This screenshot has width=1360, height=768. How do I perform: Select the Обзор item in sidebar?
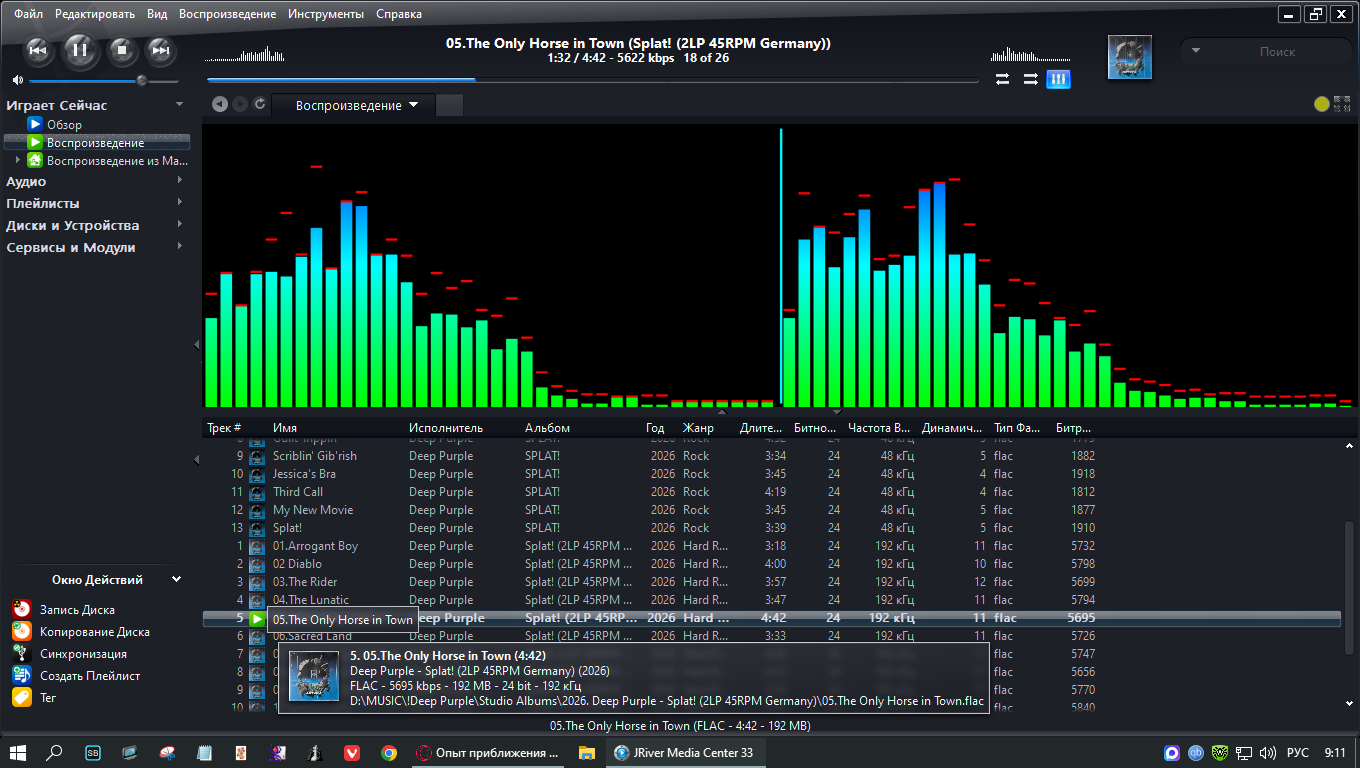64,125
